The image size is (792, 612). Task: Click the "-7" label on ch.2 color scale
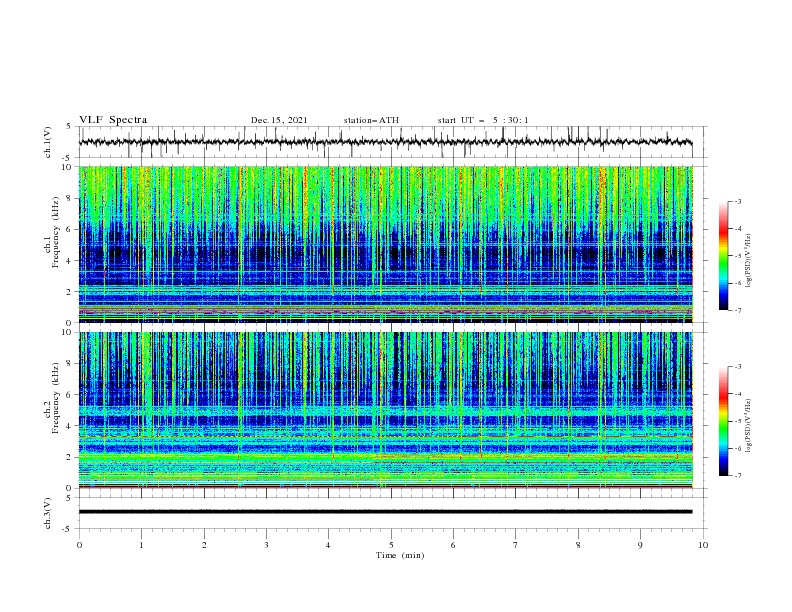(x=737, y=475)
